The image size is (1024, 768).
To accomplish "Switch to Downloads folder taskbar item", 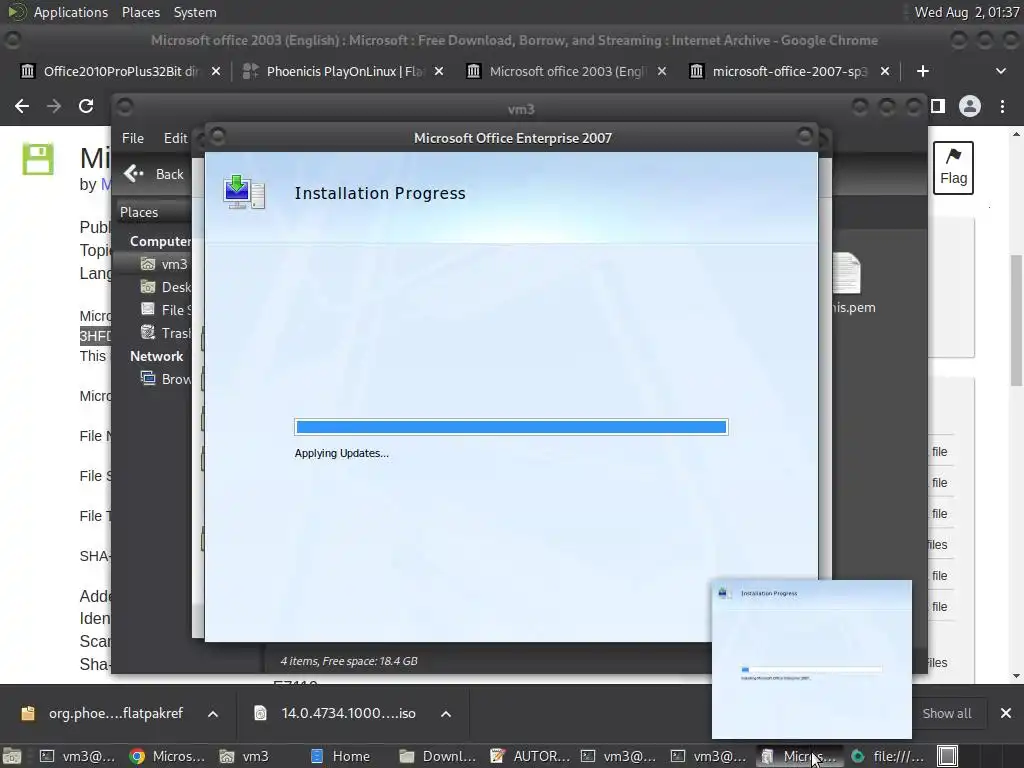I will (x=438, y=756).
